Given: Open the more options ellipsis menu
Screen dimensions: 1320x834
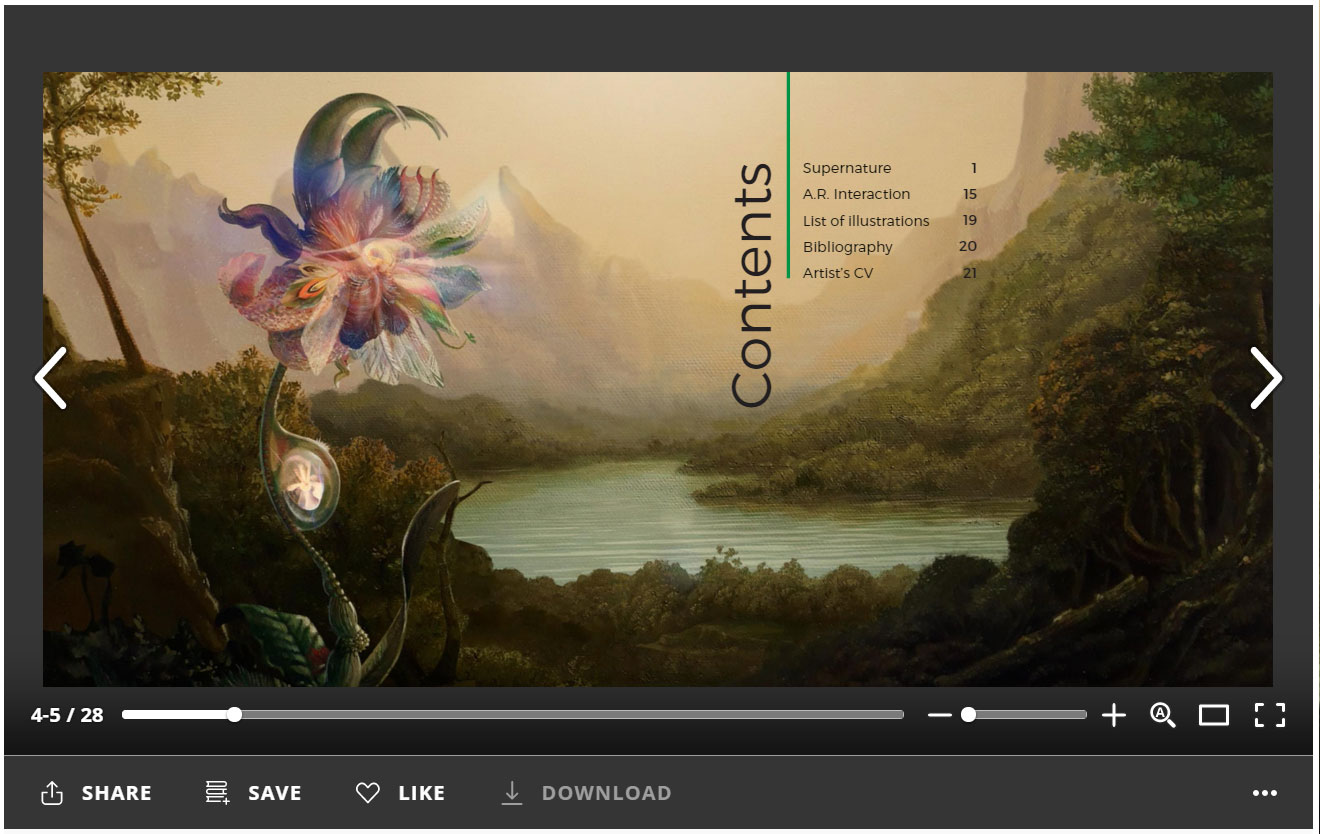Looking at the screenshot, I should pyautogui.click(x=1264, y=791).
